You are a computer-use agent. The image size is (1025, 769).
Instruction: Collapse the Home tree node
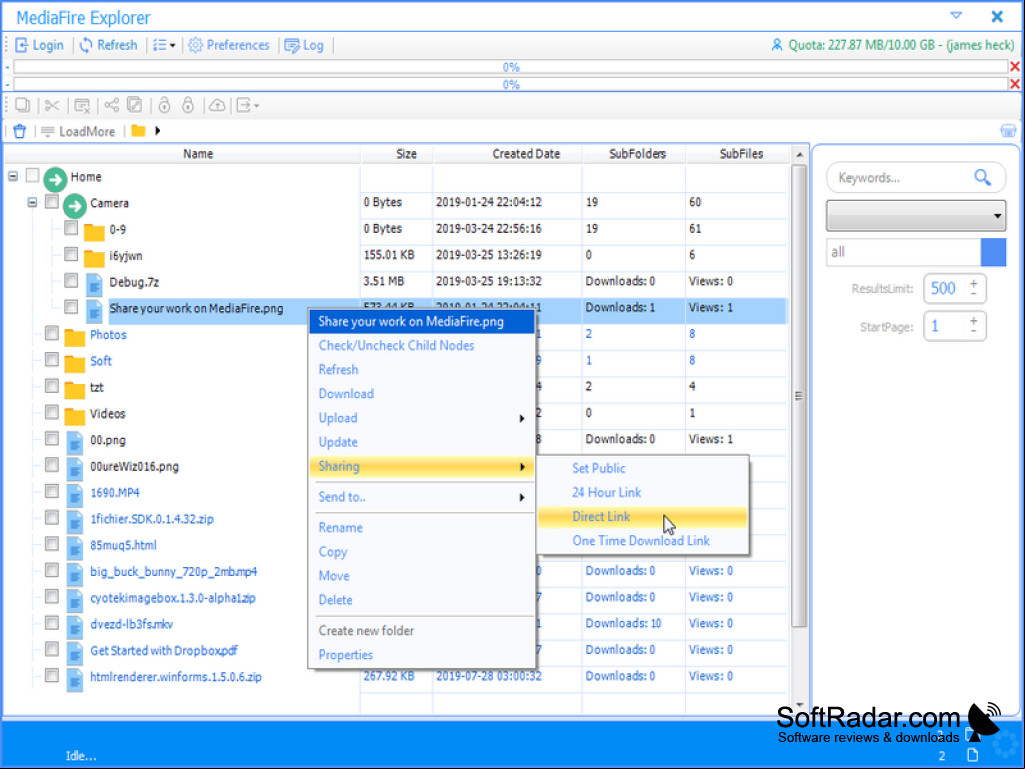13,176
